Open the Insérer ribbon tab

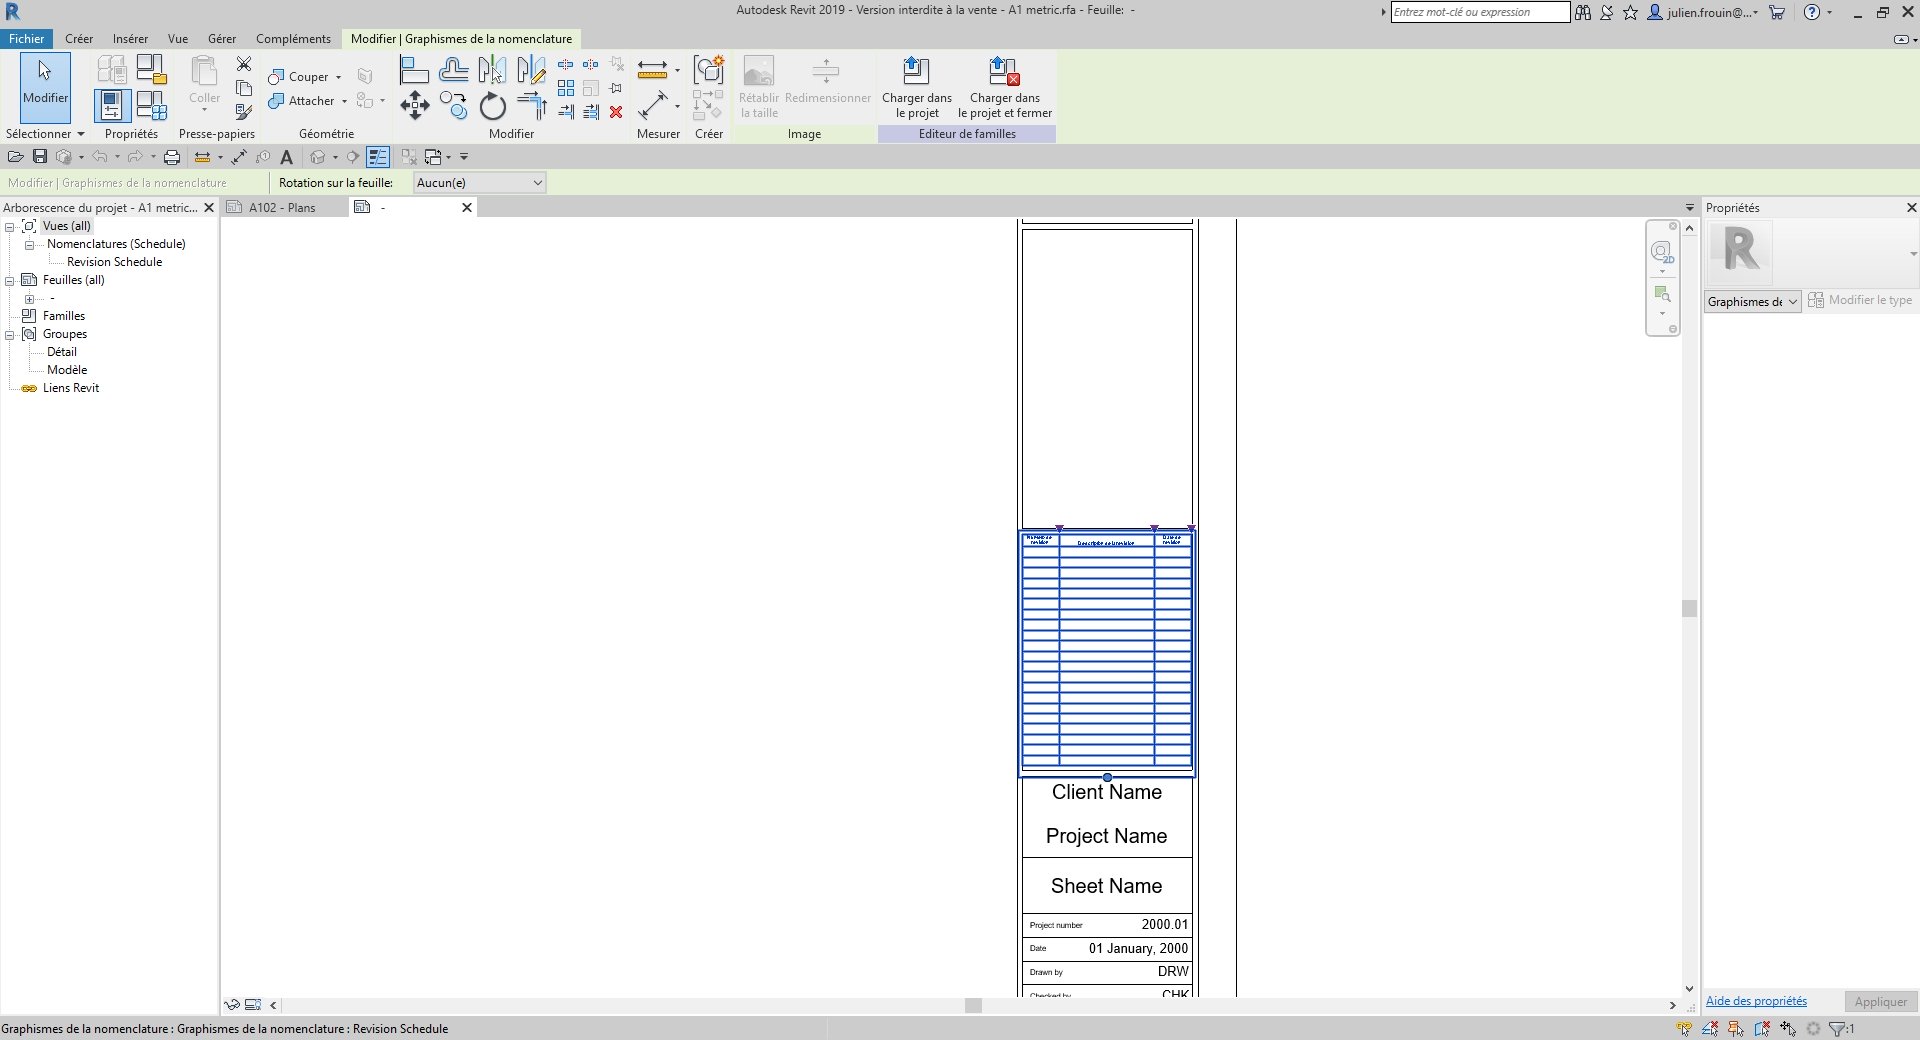130,39
